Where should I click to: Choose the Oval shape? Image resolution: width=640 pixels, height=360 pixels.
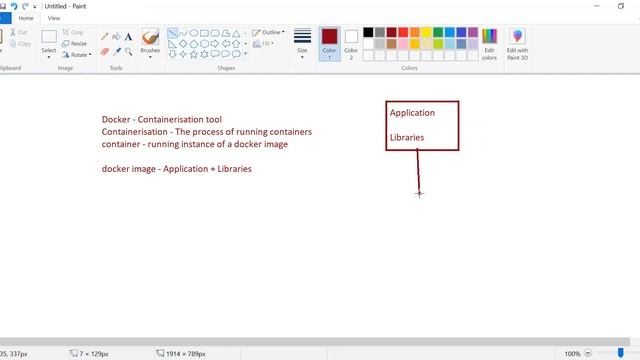[193, 33]
